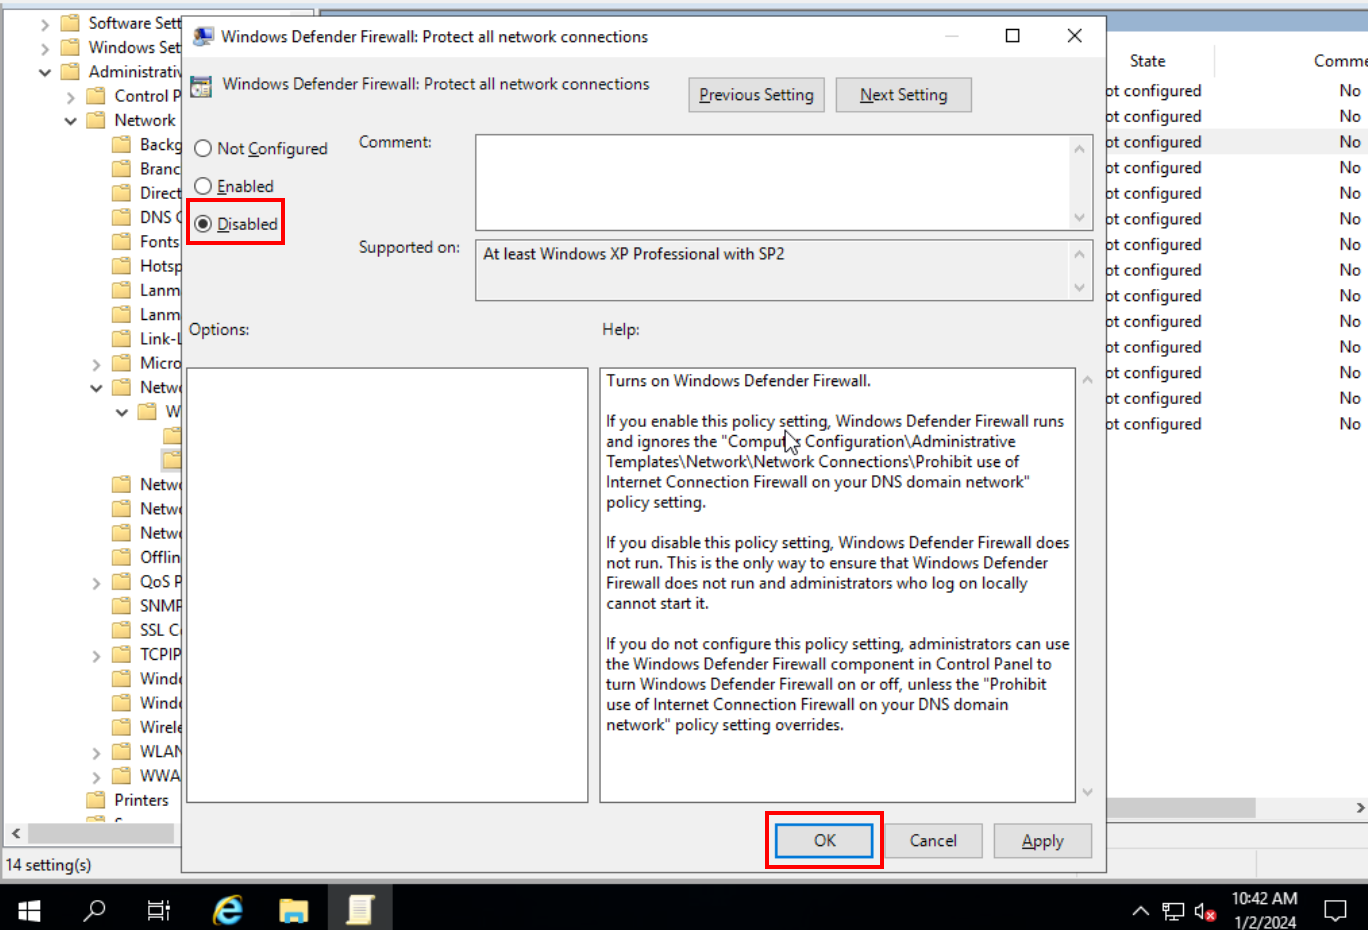
Task: Select the Printers folder in tree
Action: click(x=141, y=800)
